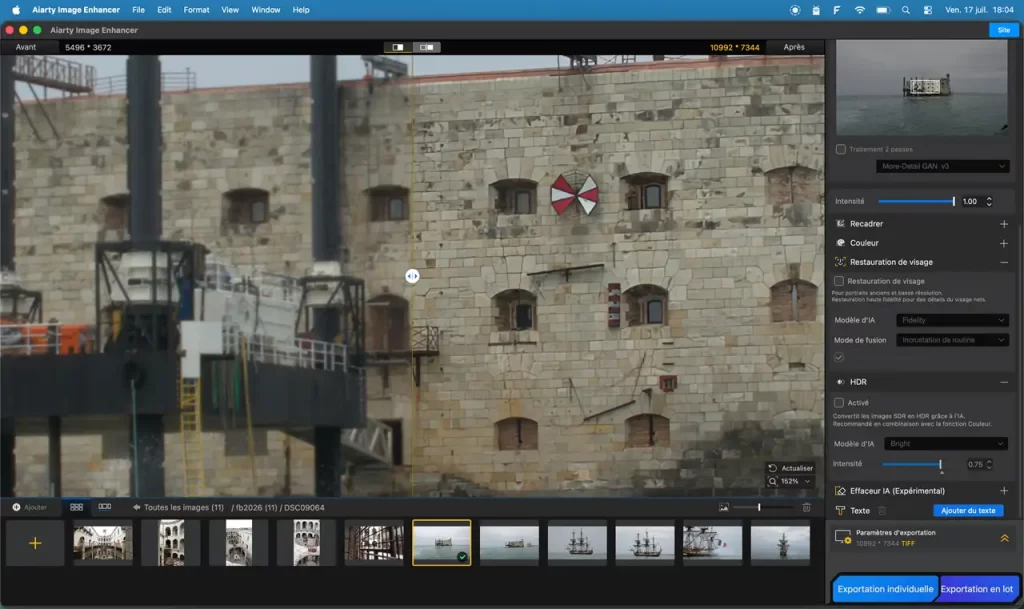Click the Actualiser refresh icon
The height and width of the screenshot is (609, 1024).
[x=773, y=468]
